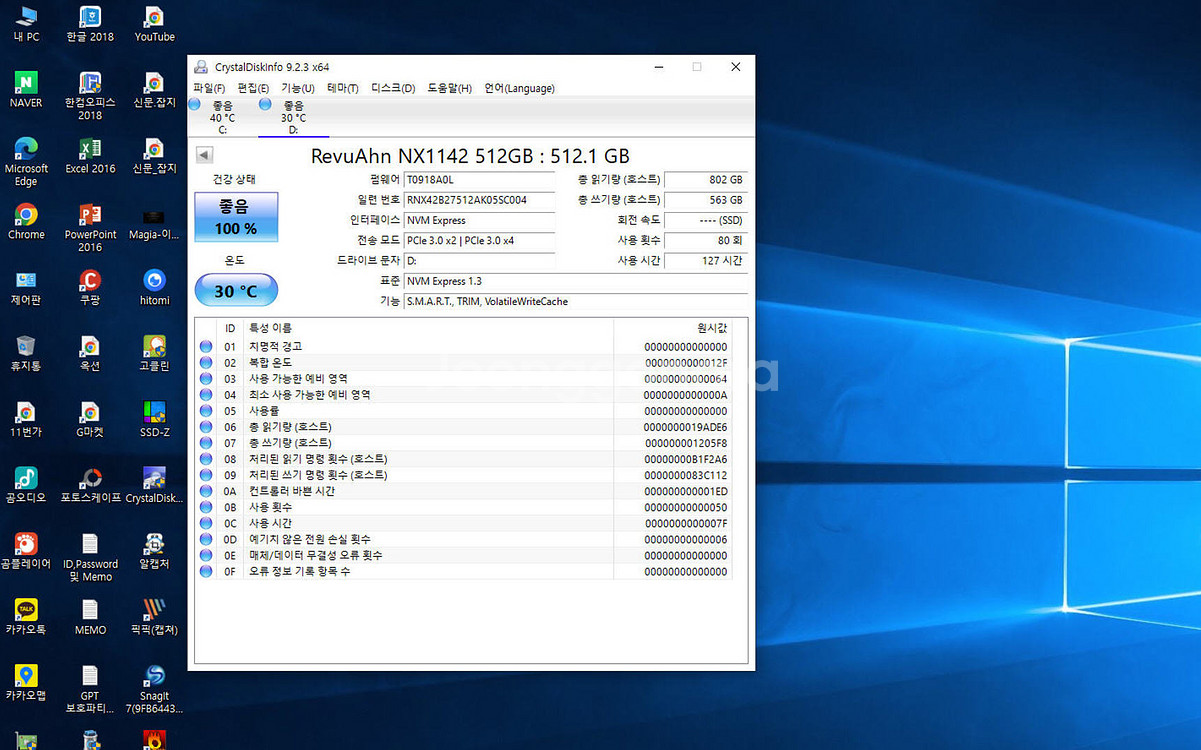The height and width of the screenshot is (750, 1201).
Task: Open the 디스크(D) menu
Action: coord(393,89)
